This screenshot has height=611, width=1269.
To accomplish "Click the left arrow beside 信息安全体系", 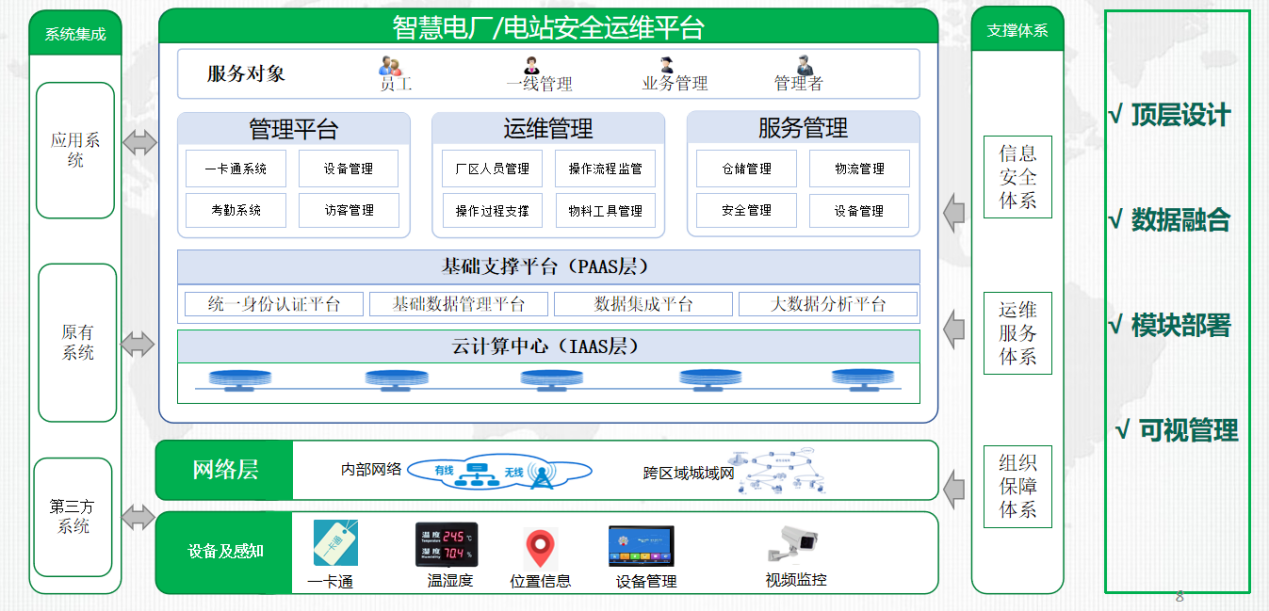I will 954,213.
